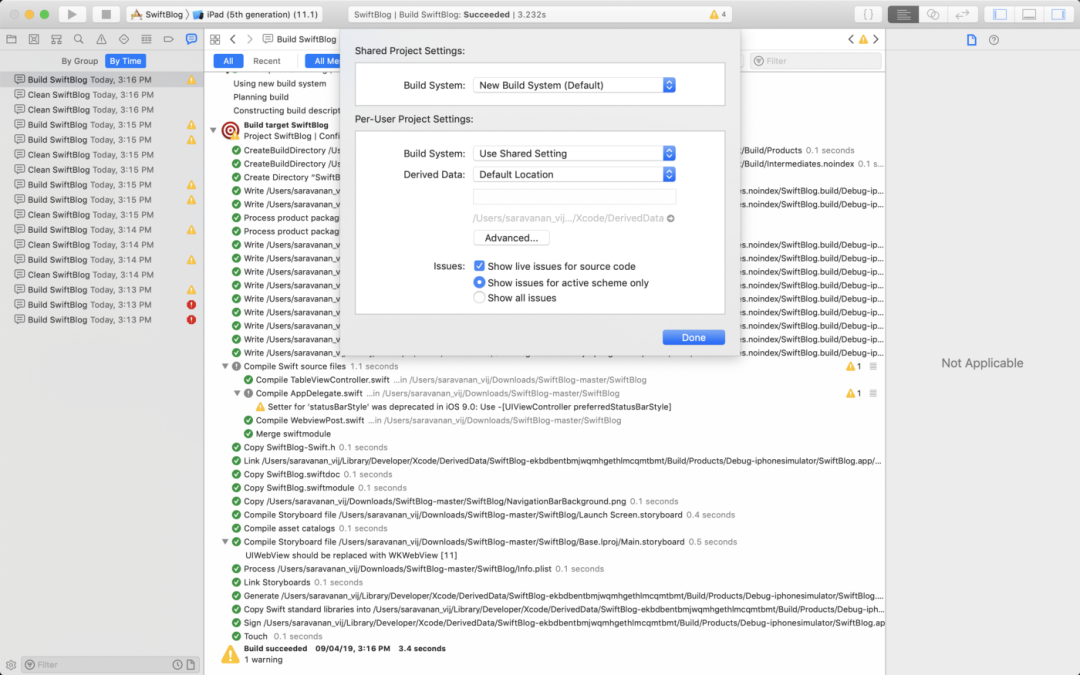The width and height of the screenshot is (1080, 675).
Task: Switch navigator grouping to By Group
Action: 80,61
